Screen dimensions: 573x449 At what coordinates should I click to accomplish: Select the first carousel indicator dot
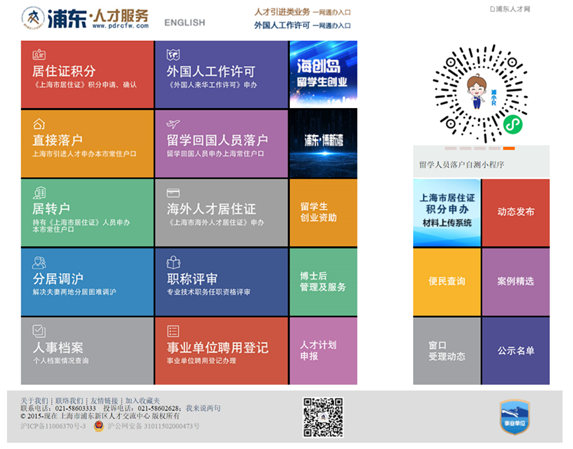pyautogui.click(x=451, y=148)
